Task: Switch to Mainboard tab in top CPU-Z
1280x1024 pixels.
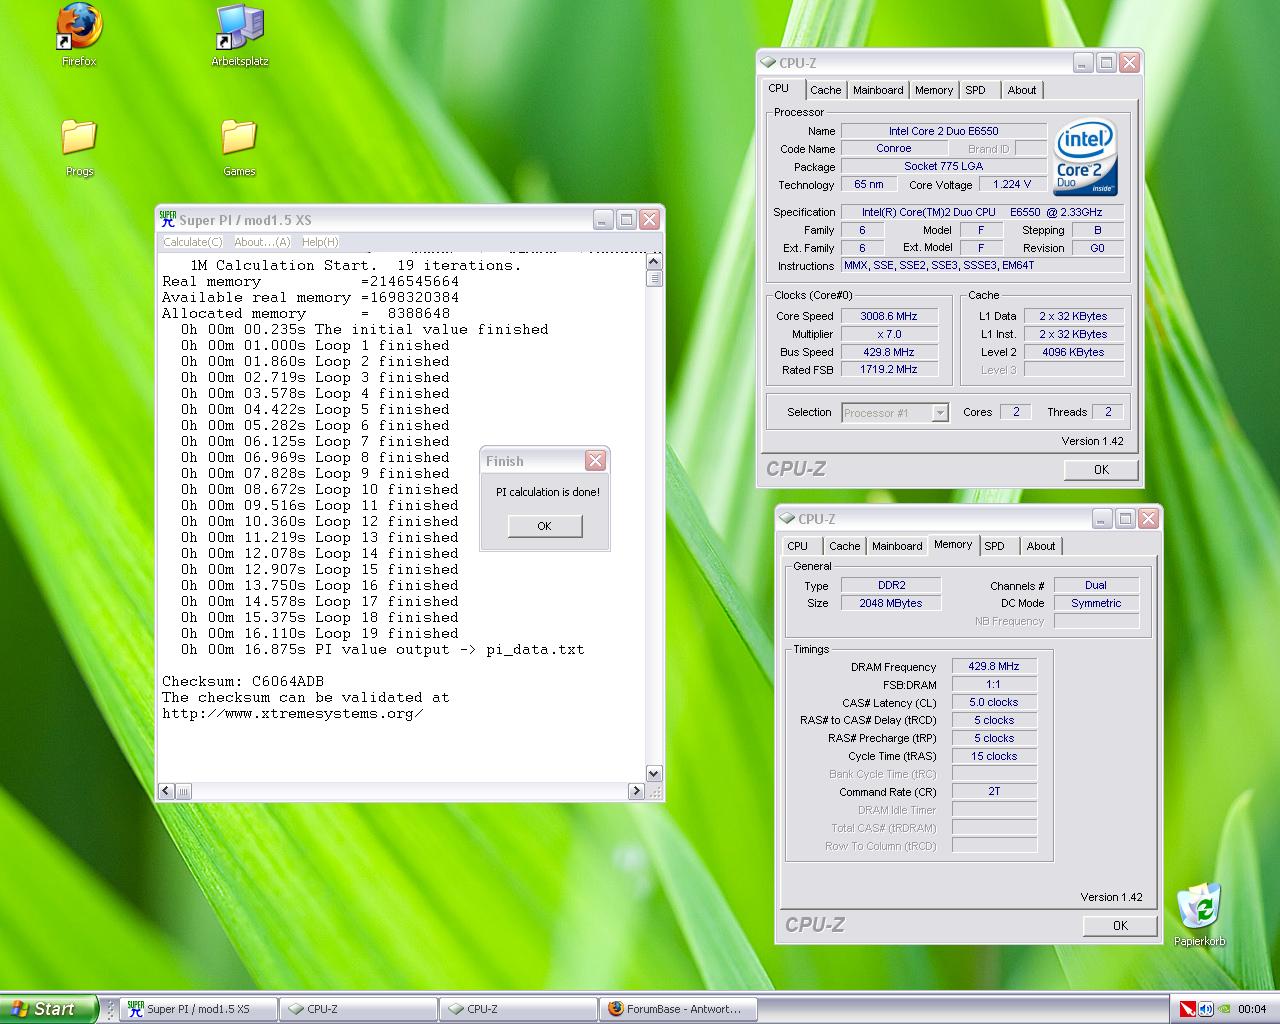Action: click(878, 90)
